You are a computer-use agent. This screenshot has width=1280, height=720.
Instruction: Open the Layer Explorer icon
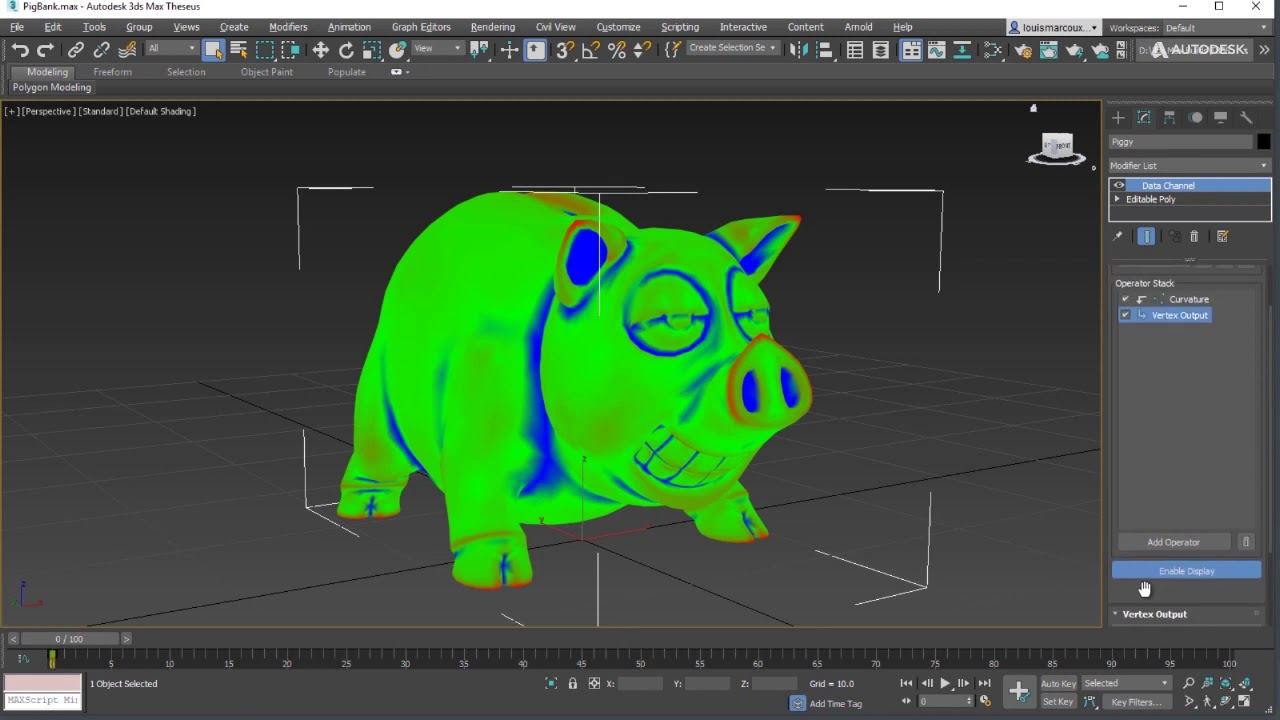pyautogui.click(x=881, y=50)
